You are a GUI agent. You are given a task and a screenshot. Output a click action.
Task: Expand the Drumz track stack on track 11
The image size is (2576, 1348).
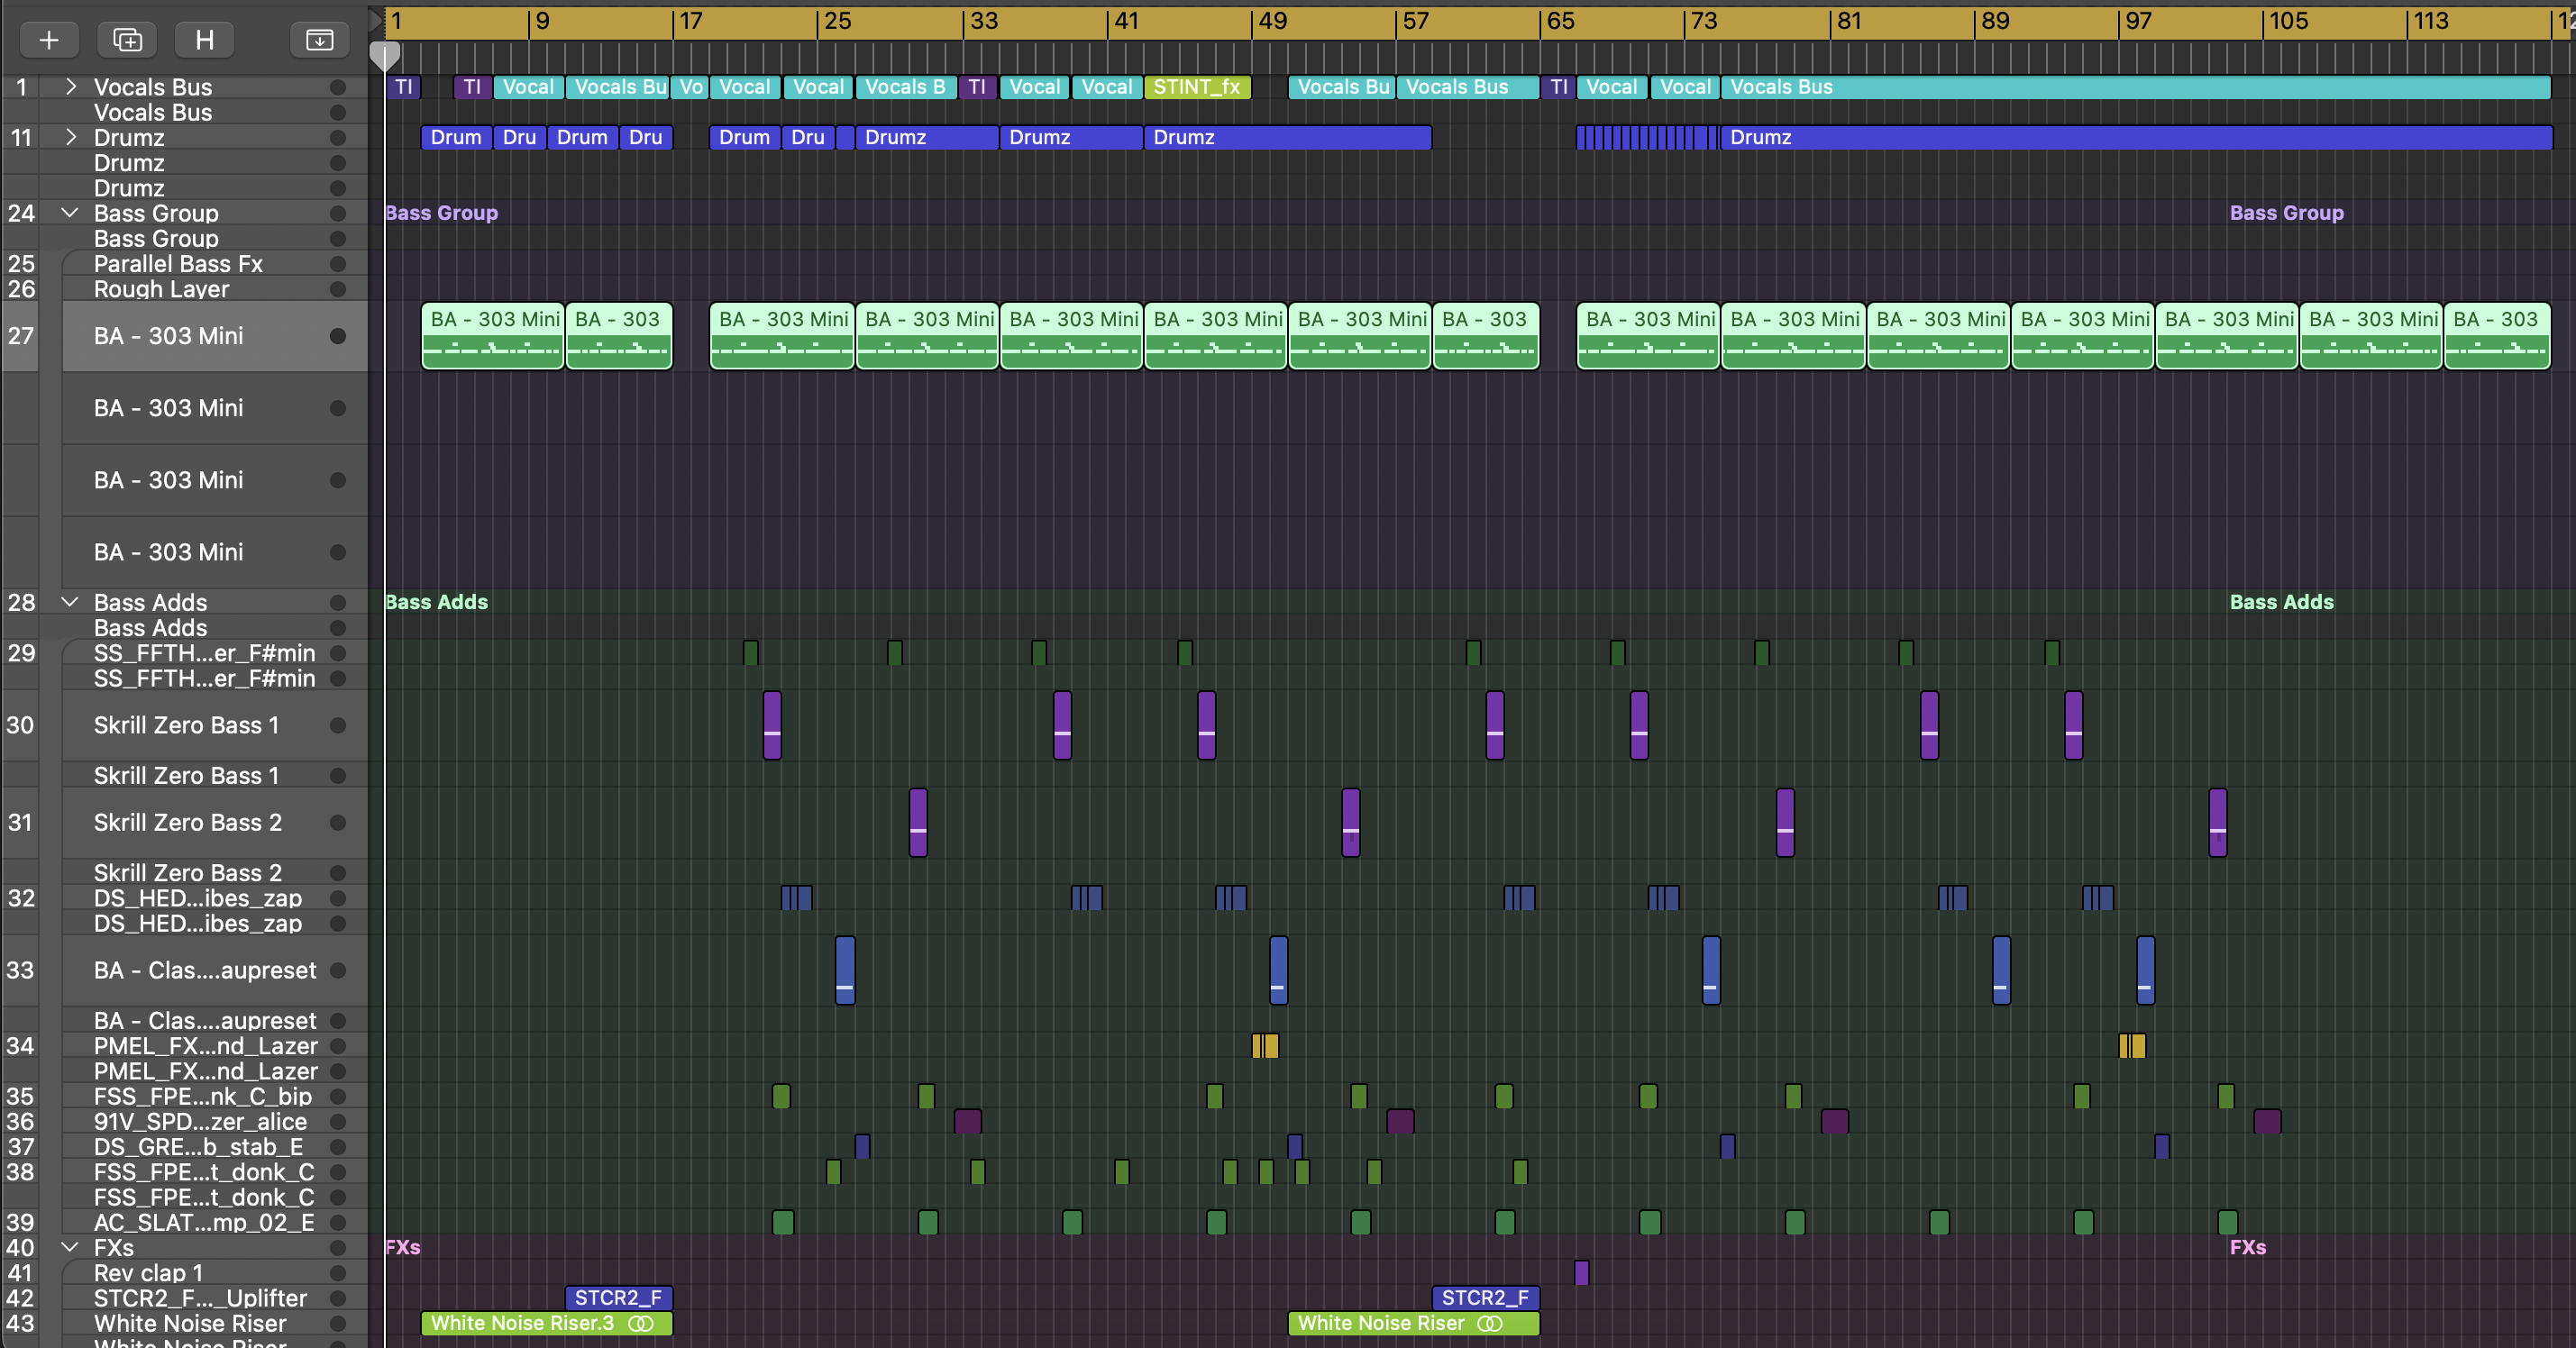[x=70, y=137]
